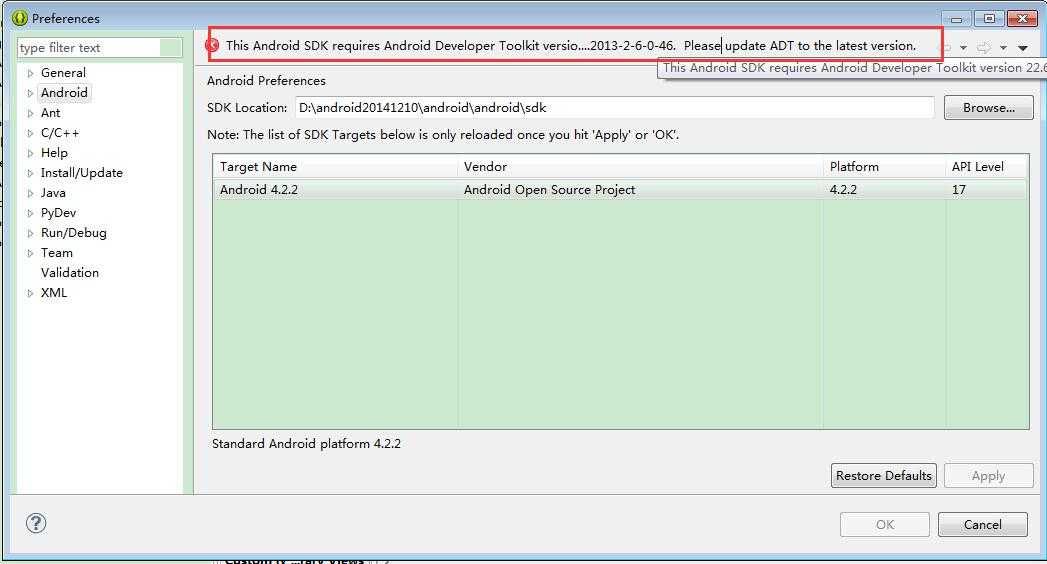This screenshot has height=564, width=1047.
Task: Expand the Install/Update node
Action: pos(30,174)
